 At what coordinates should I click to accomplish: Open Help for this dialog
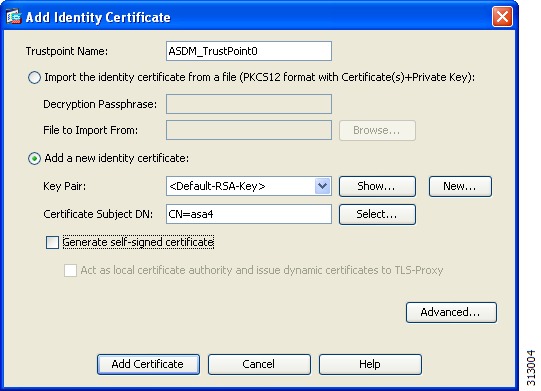[370, 364]
